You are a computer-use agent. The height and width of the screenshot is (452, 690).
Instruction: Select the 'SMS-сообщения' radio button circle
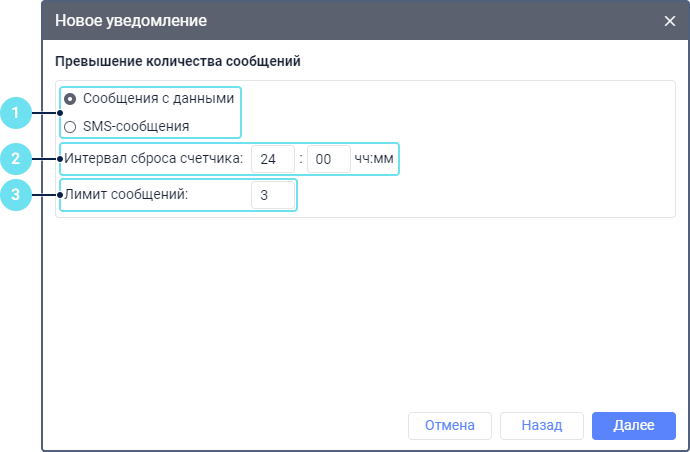(70, 127)
